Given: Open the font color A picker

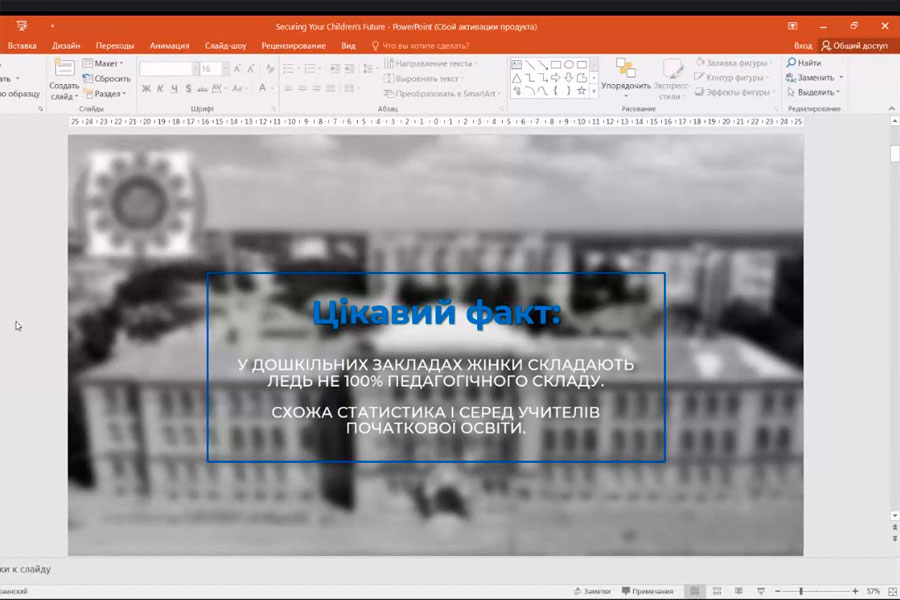Looking at the screenshot, I should pos(262,88).
